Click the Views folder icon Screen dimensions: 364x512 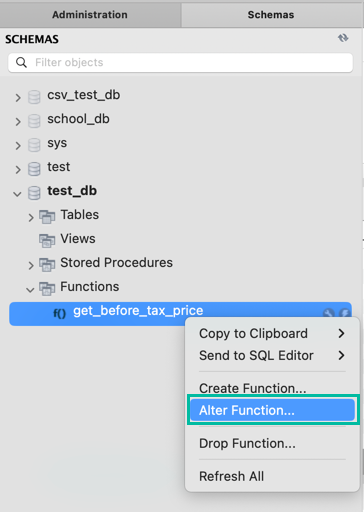(47, 241)
